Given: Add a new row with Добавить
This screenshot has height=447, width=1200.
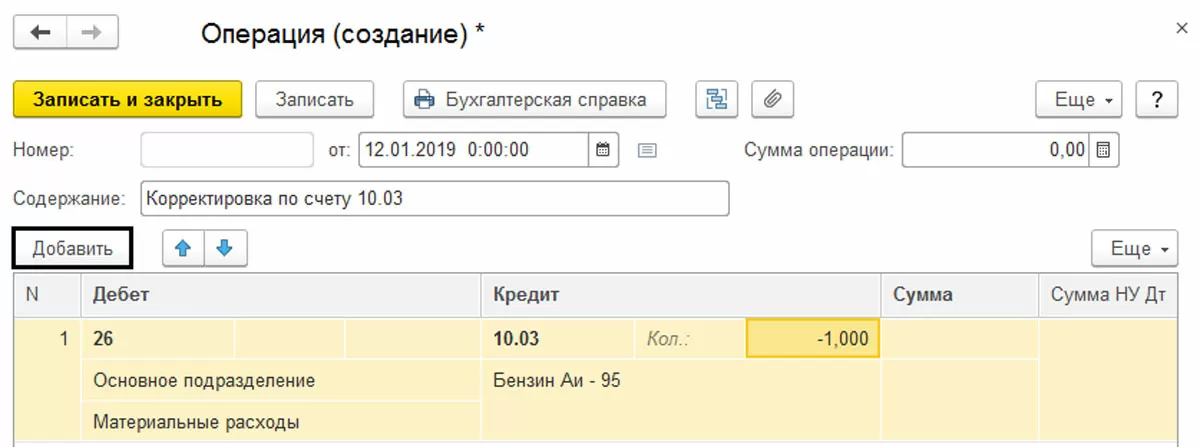Looking at the screenshot, I should tap(72, 249).
